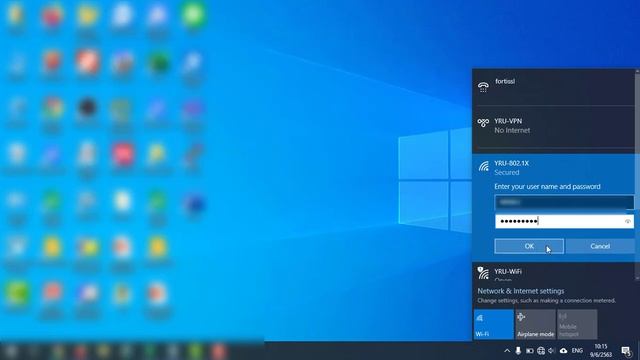Click the battery tray icon
The width and height of the screenshot is (640, 360).
pos(529,351)
